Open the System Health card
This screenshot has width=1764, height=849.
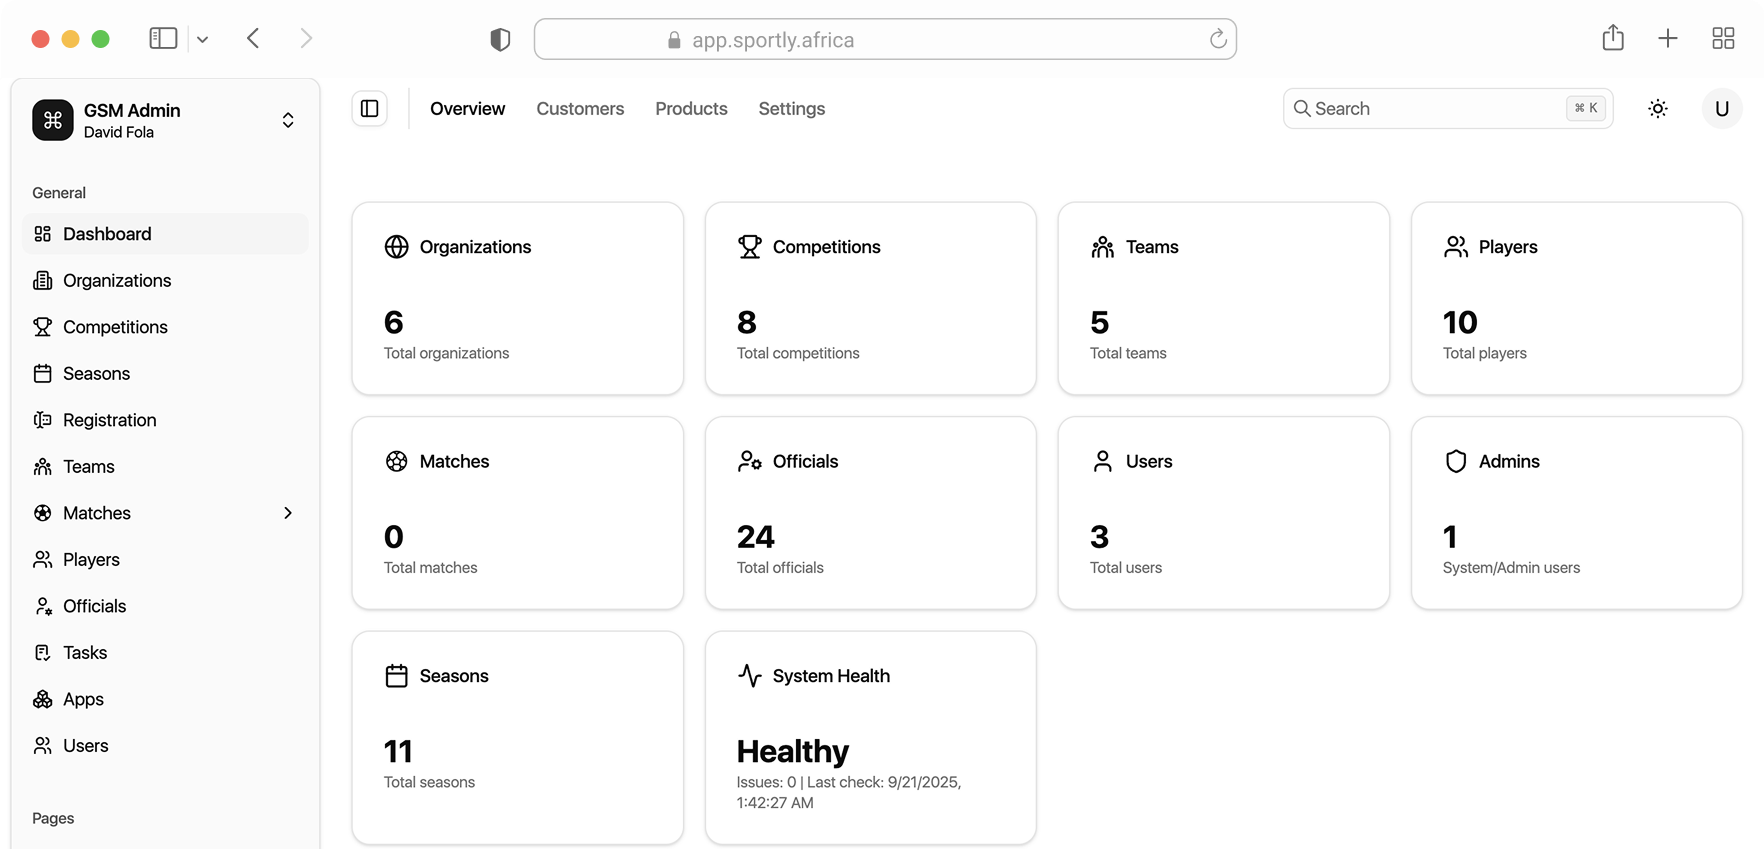click(870, 737)
